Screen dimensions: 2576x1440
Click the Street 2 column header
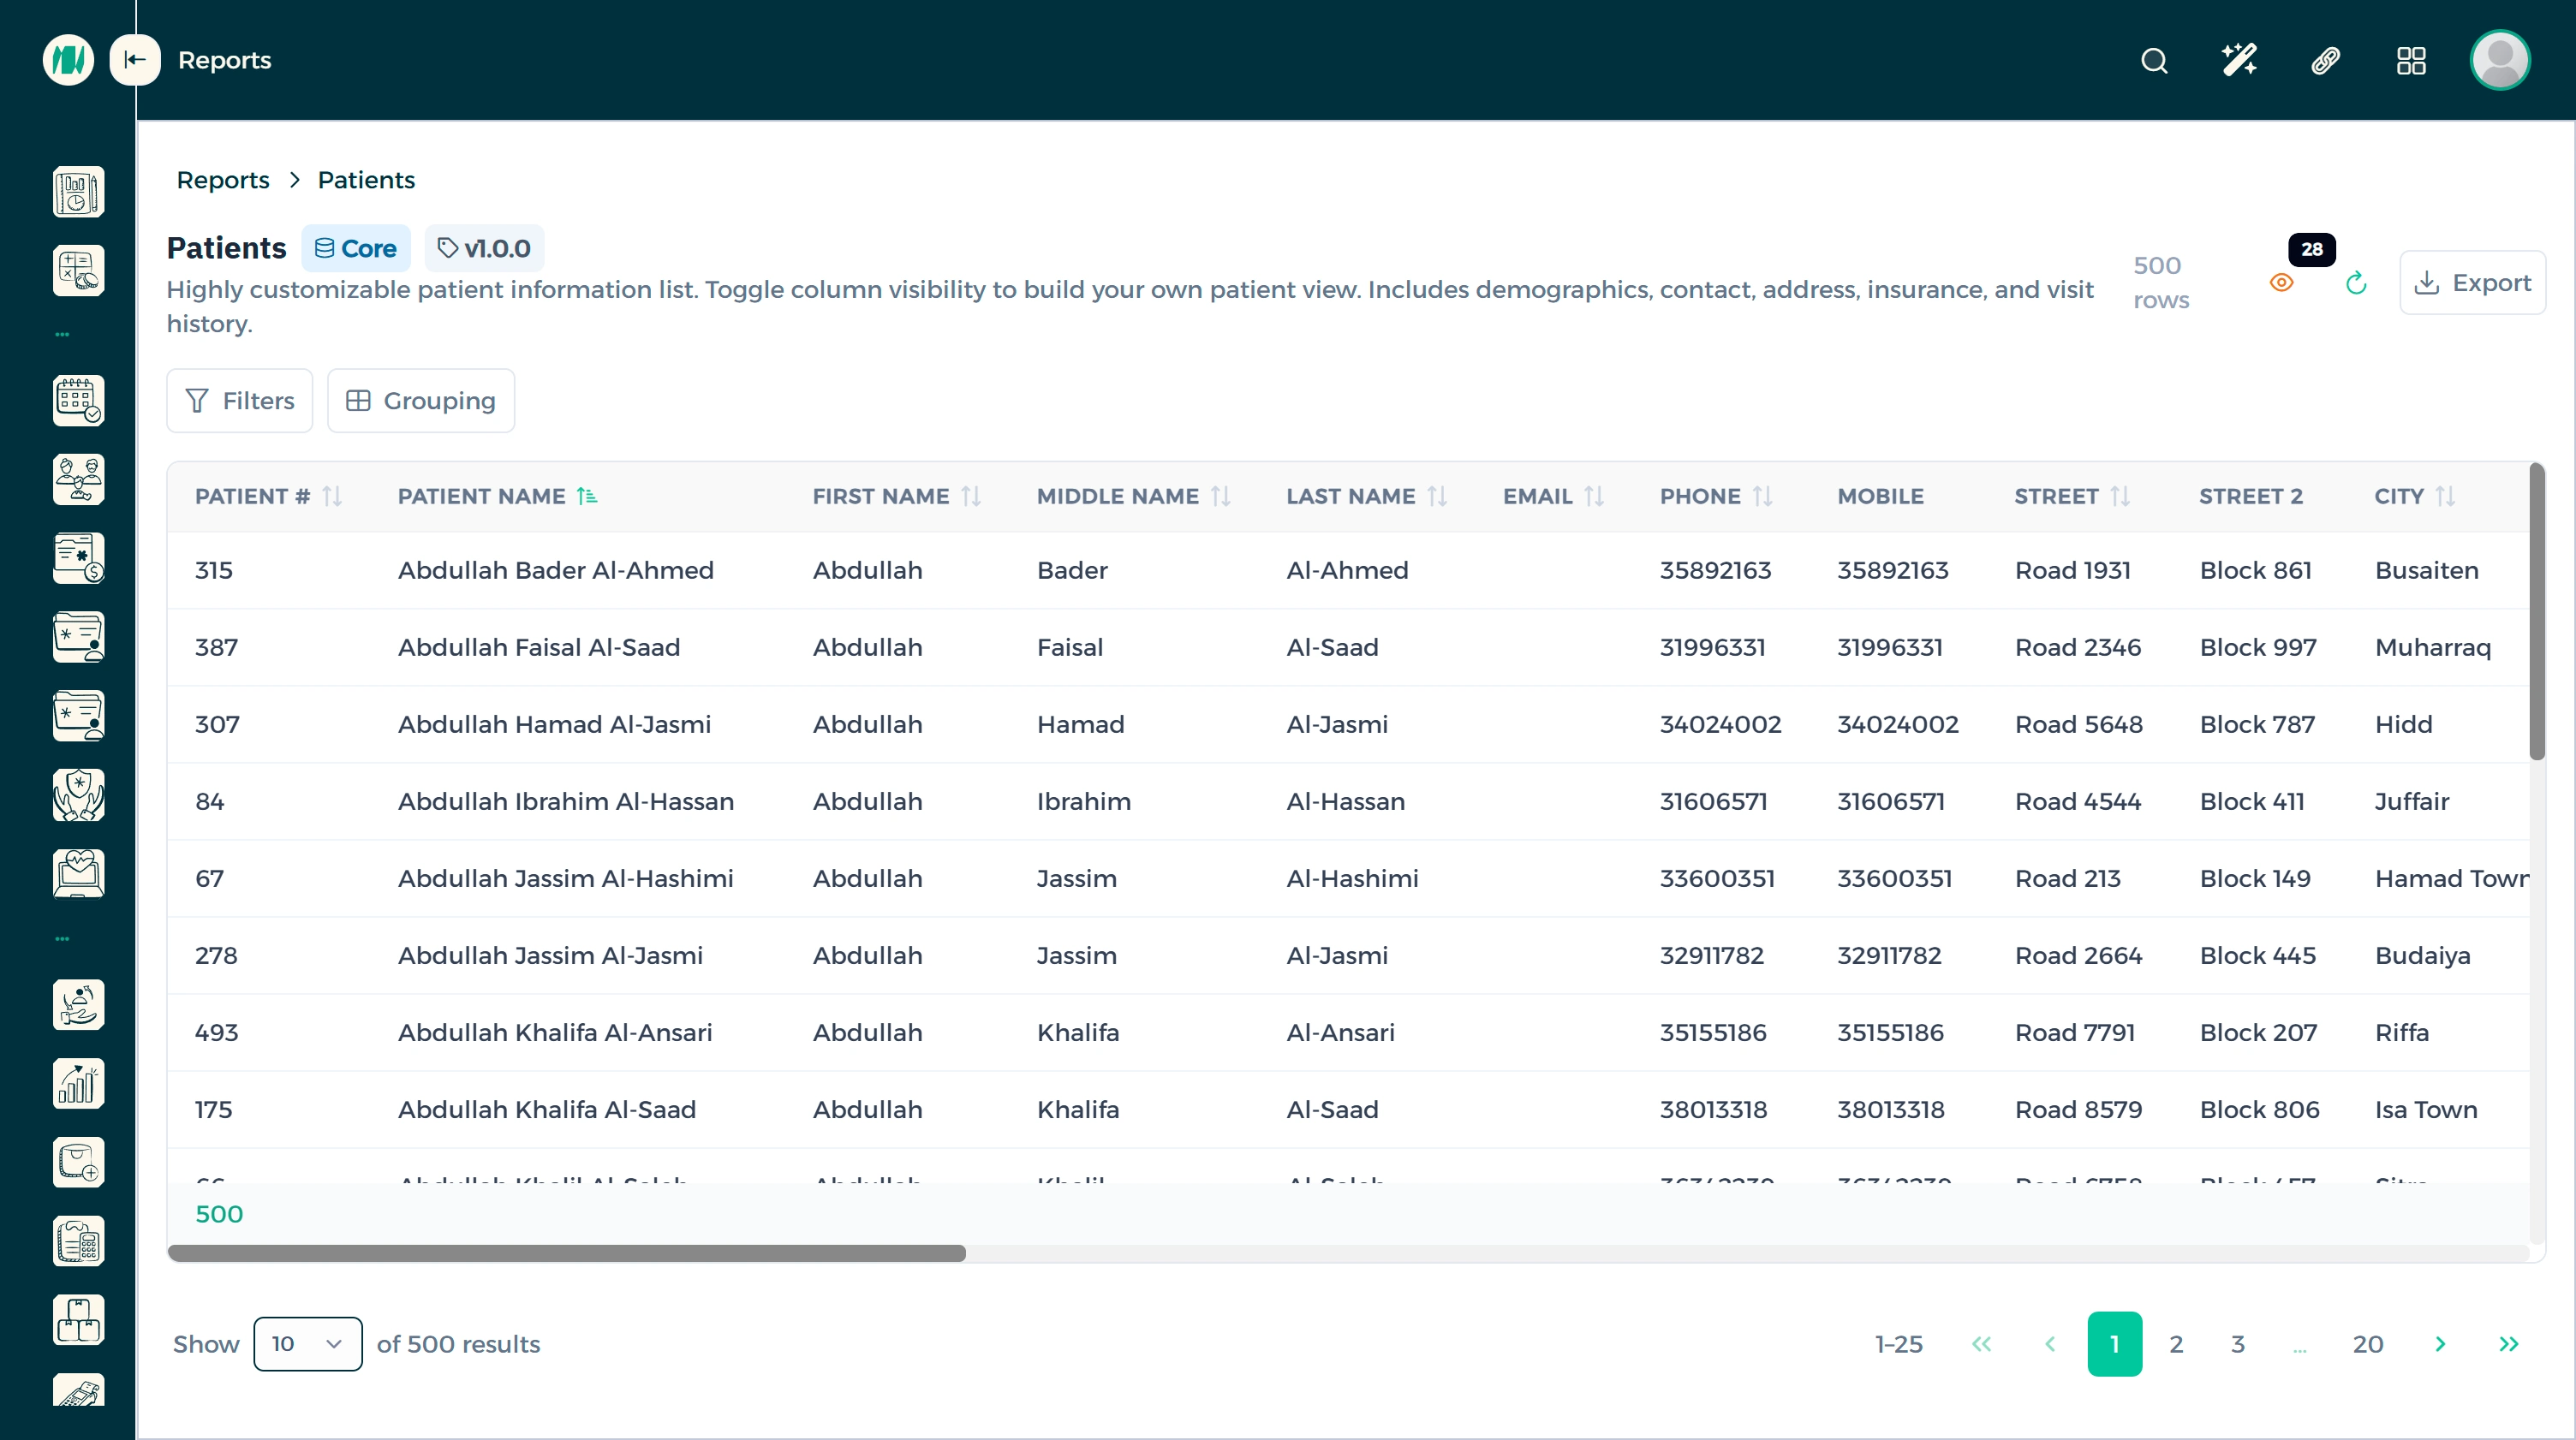click(2250, 496)
